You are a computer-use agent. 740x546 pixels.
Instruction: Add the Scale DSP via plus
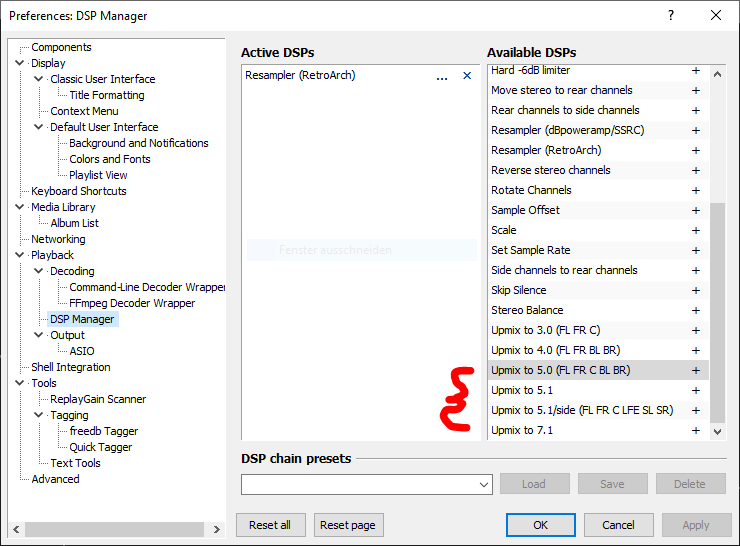tap(695, 230)
